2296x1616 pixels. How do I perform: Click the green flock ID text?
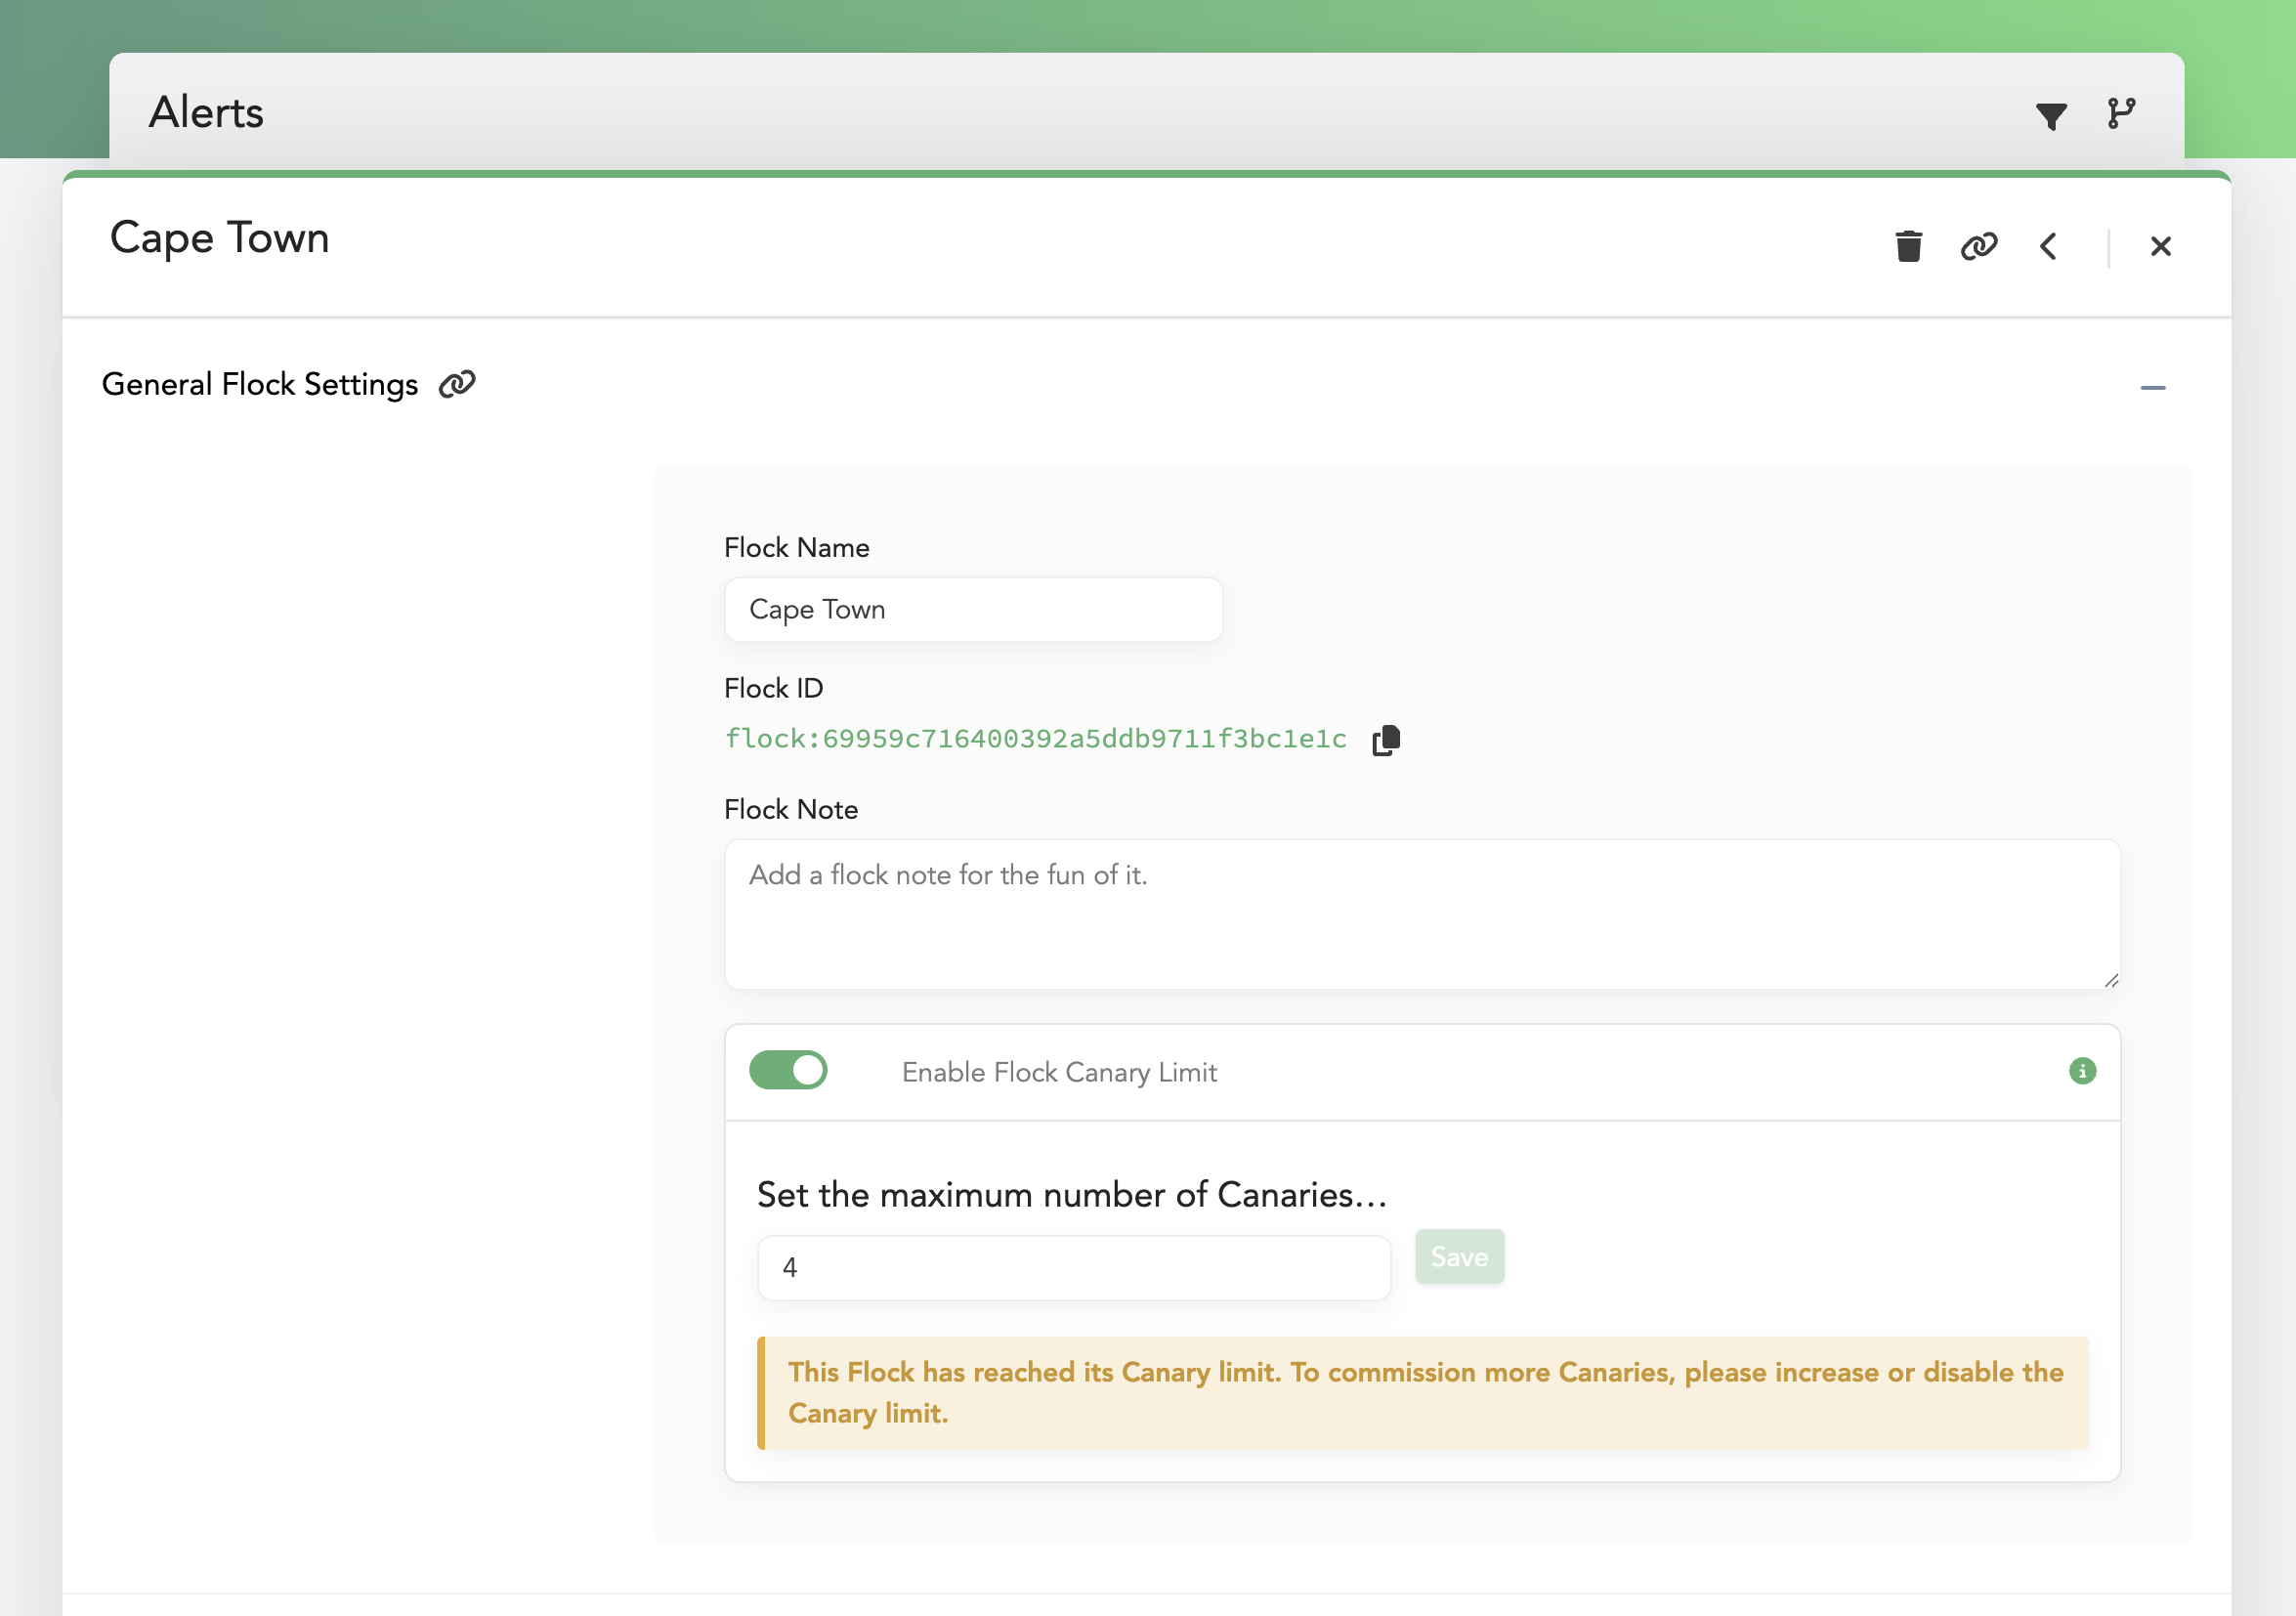coord(1035,739)
